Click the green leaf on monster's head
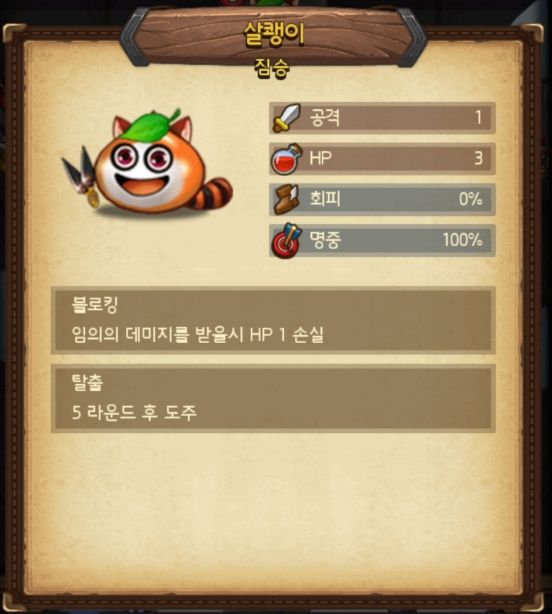 click(149, 125)
